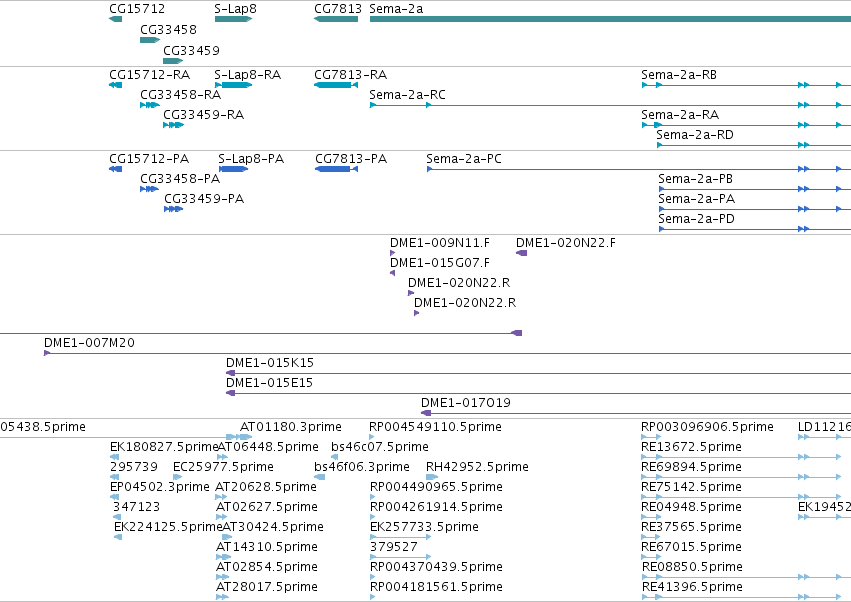Select the DME1-015E15 BAC label
Viewport: 851px width, 602px height.
click(269, 383)
